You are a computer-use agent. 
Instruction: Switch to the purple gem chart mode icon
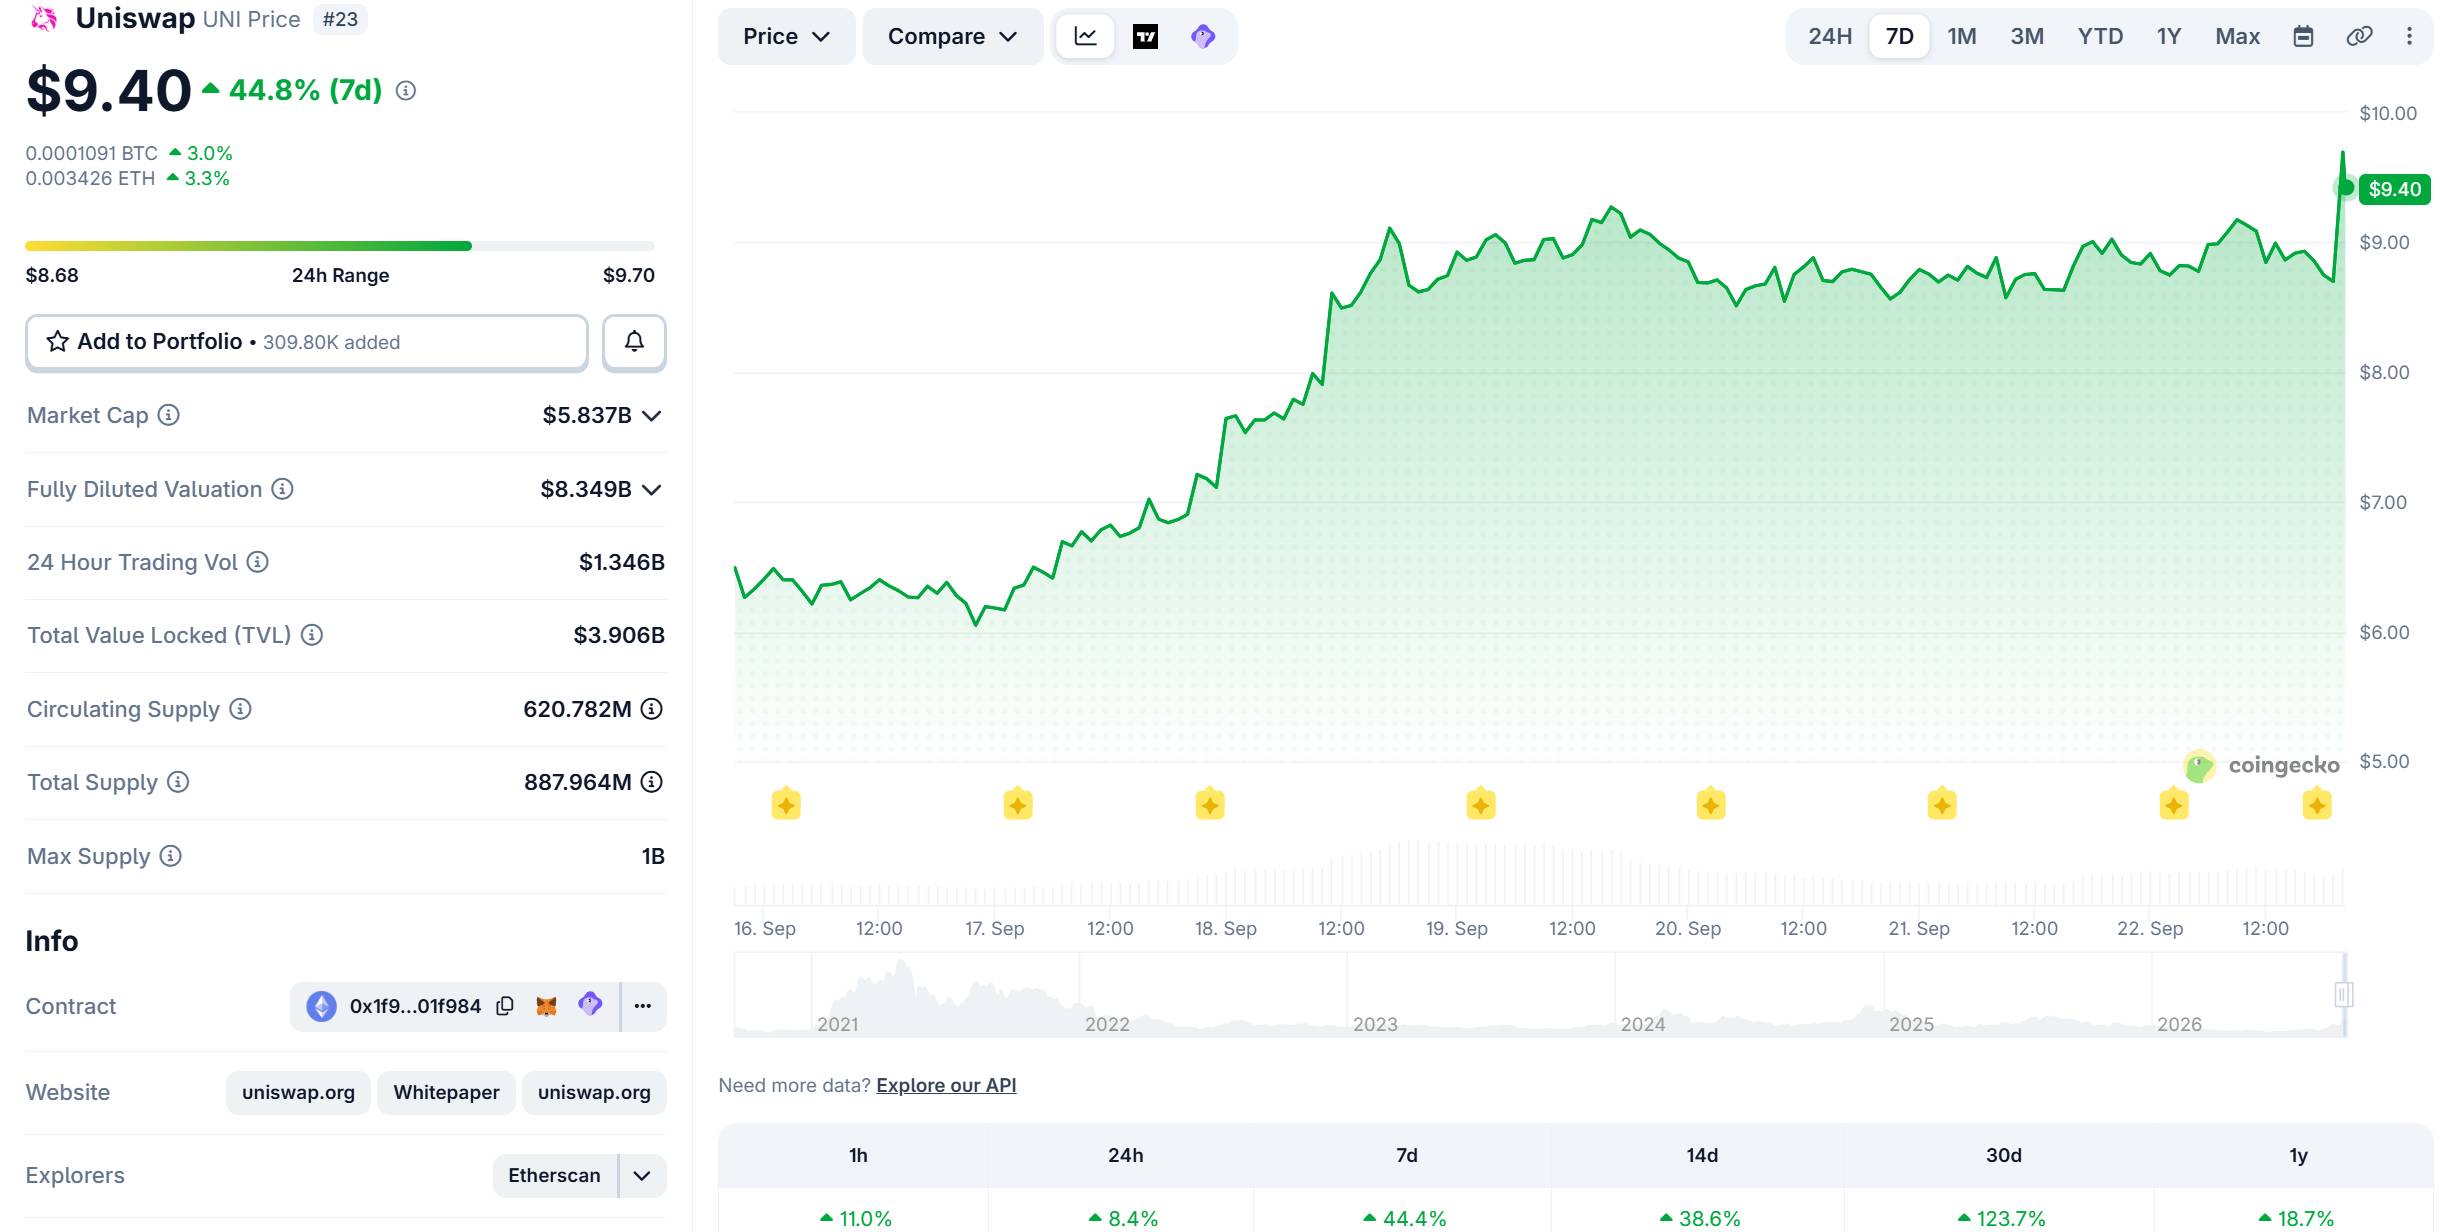click(x=1203, y=37)
